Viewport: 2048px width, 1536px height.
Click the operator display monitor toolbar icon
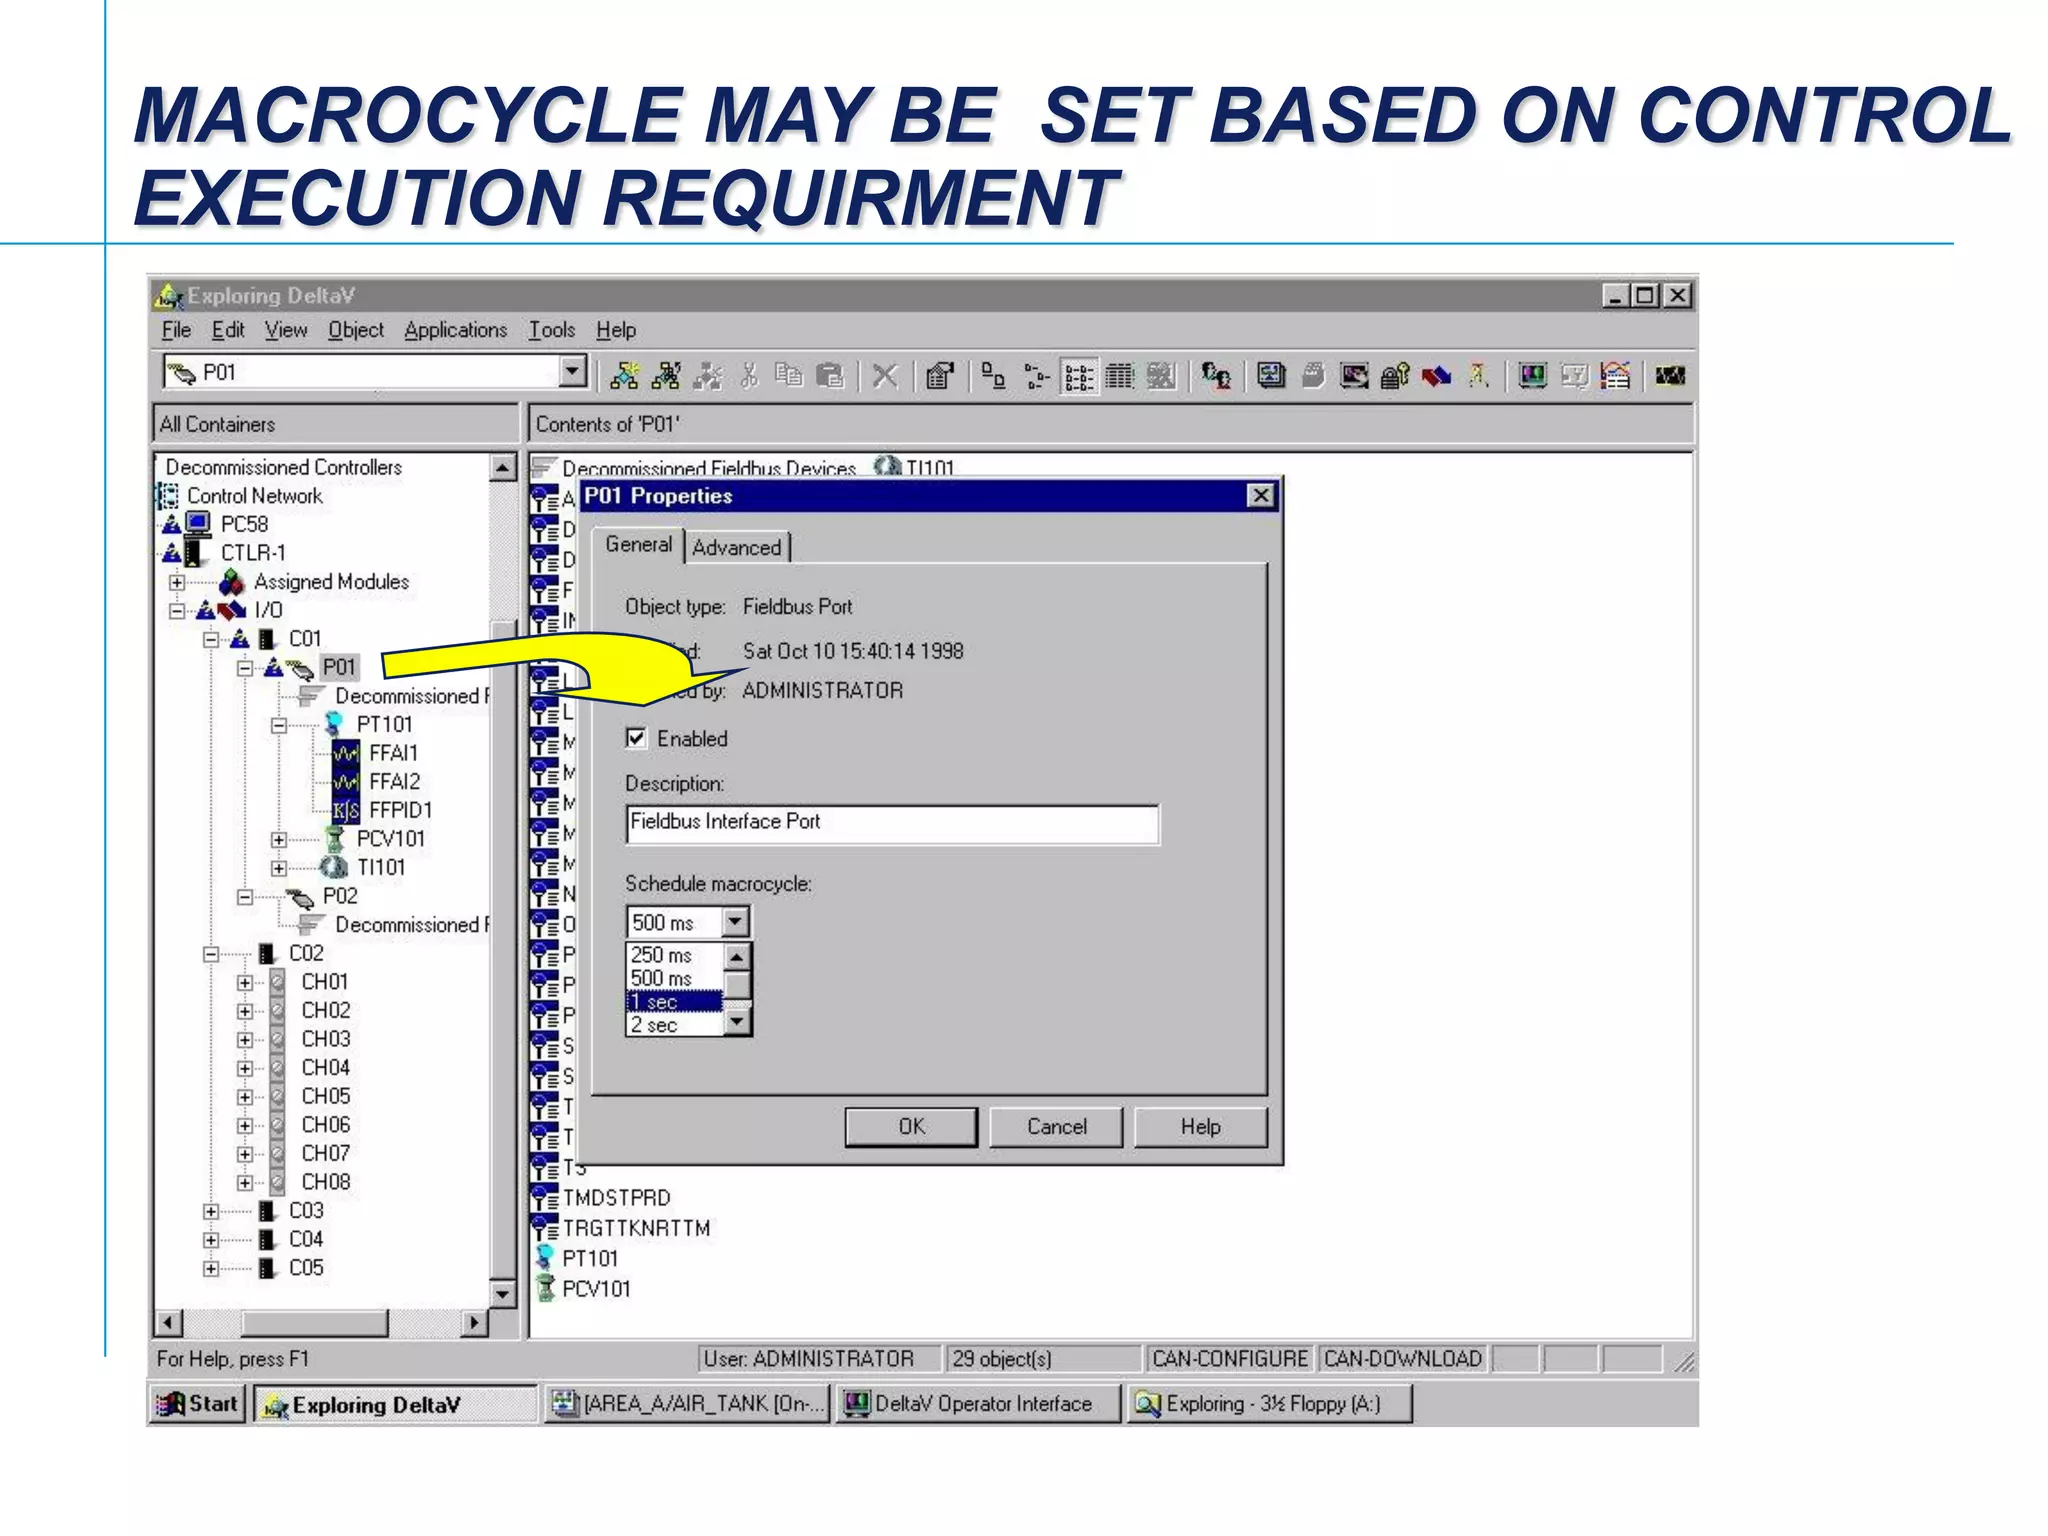point(1533,376)
